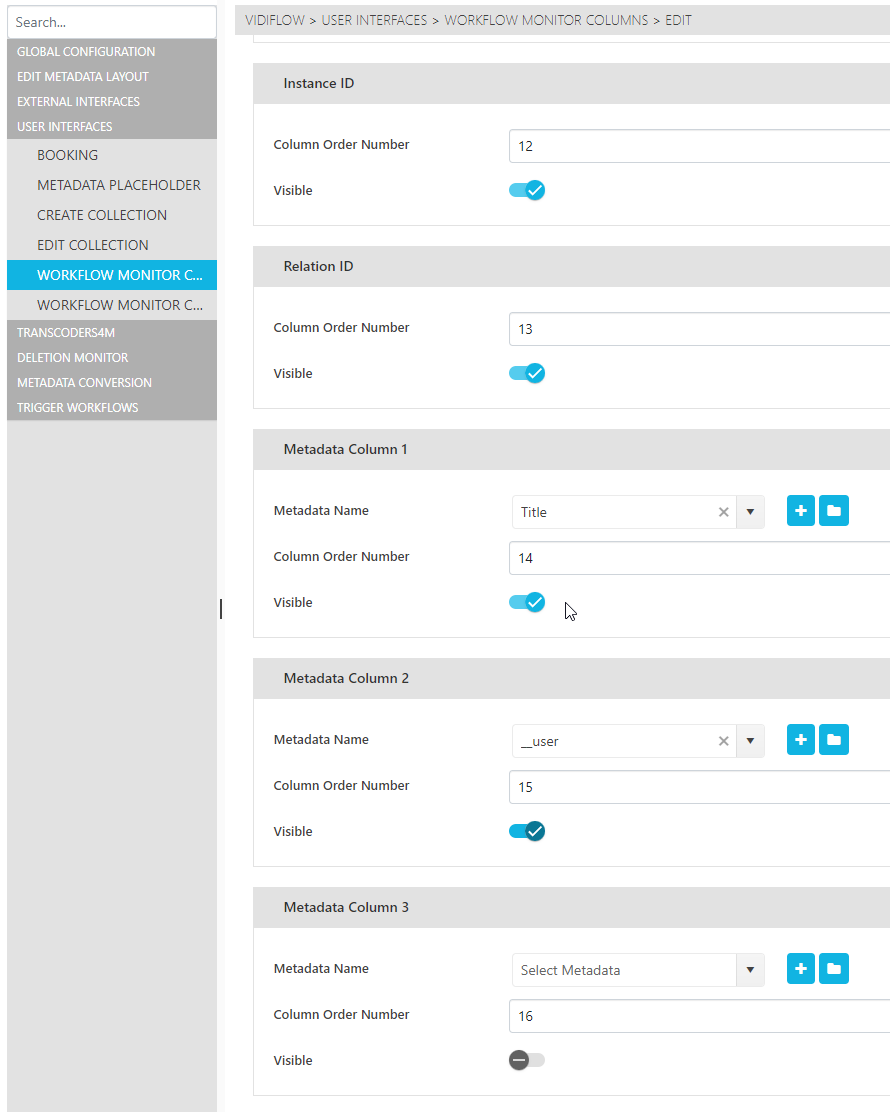Clear the Title metadata selection
This screenshot has height=1112, width=890.
[723, 512]
